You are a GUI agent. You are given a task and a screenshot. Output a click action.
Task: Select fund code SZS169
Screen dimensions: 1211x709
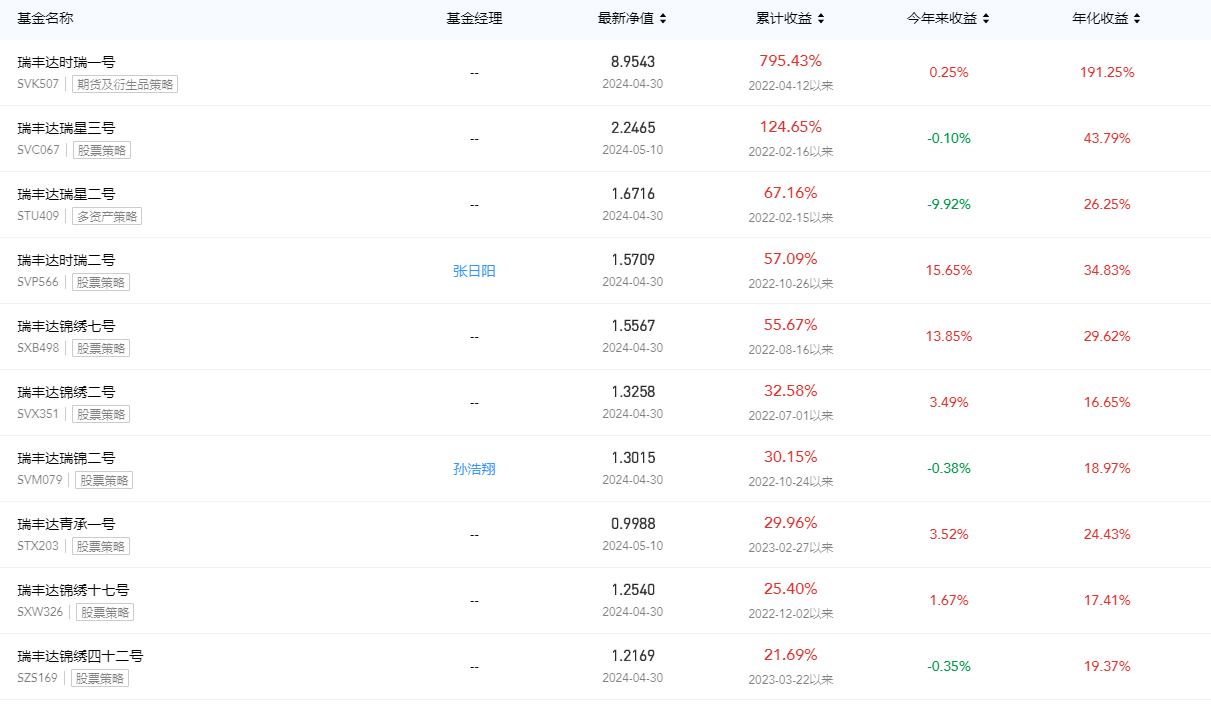(x=38, y=678)
